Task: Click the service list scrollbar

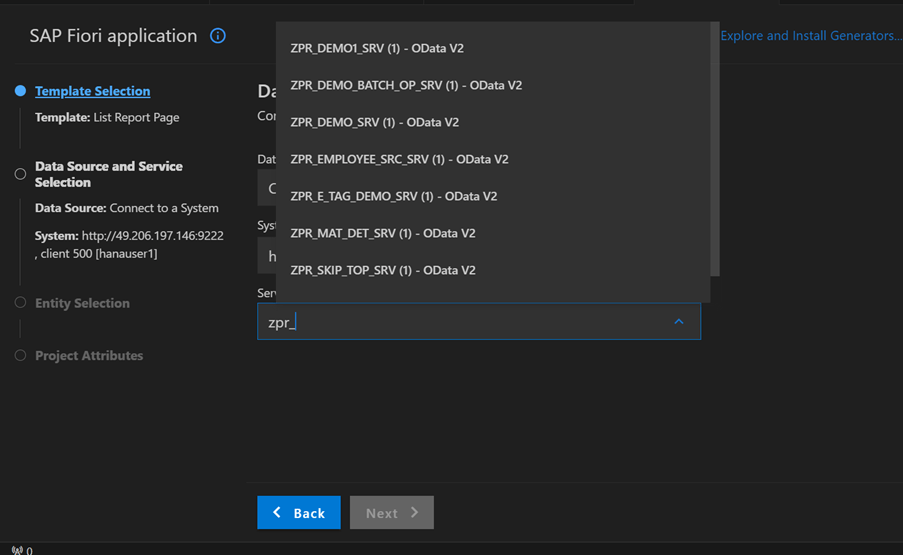Action: (x=715, y=149)
